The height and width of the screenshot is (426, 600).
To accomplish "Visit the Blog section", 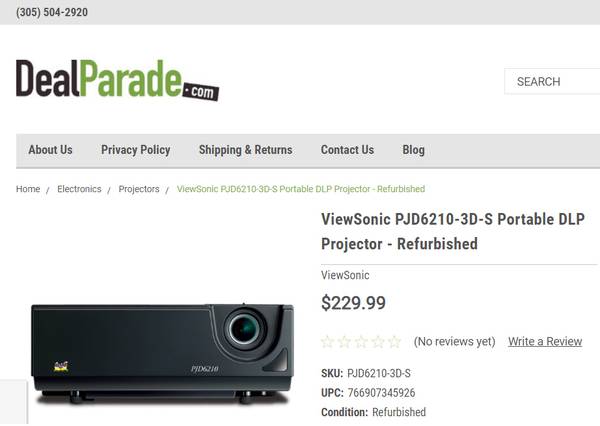I will (x=414, y=150).
